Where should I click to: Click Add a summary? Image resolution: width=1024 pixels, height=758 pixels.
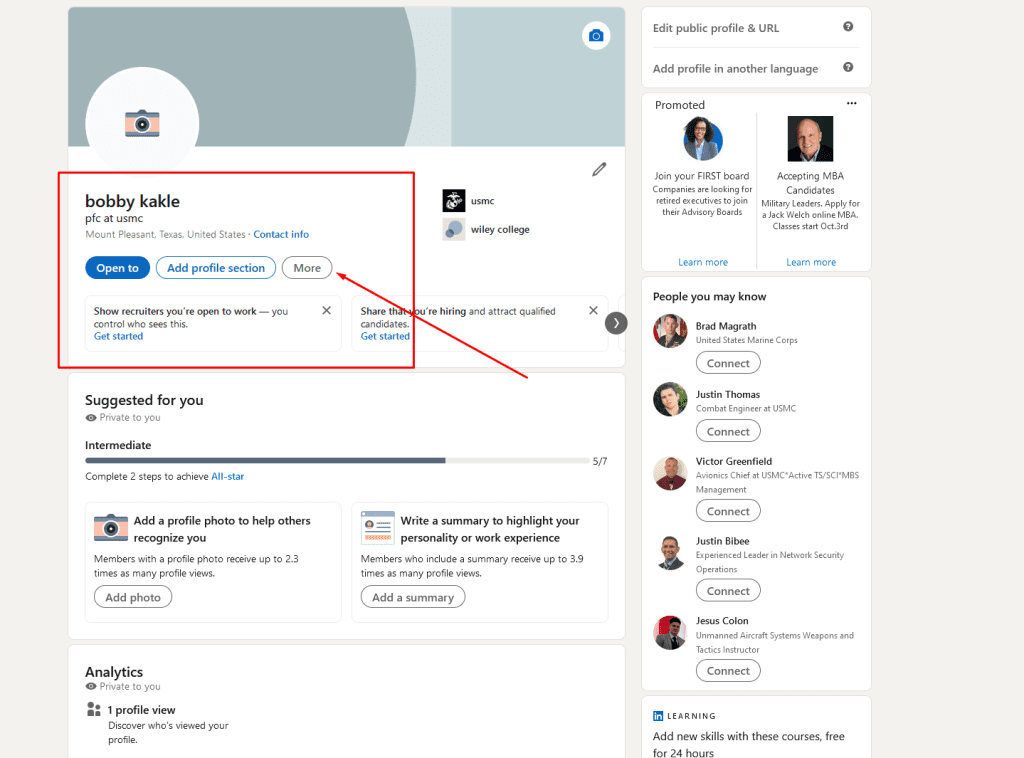pos(413,596)
